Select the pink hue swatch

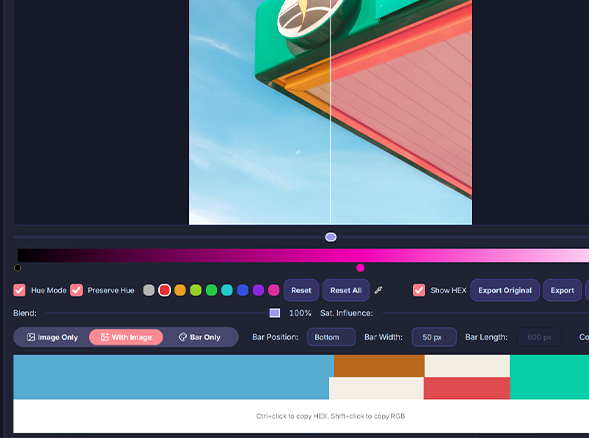(274, 290)
